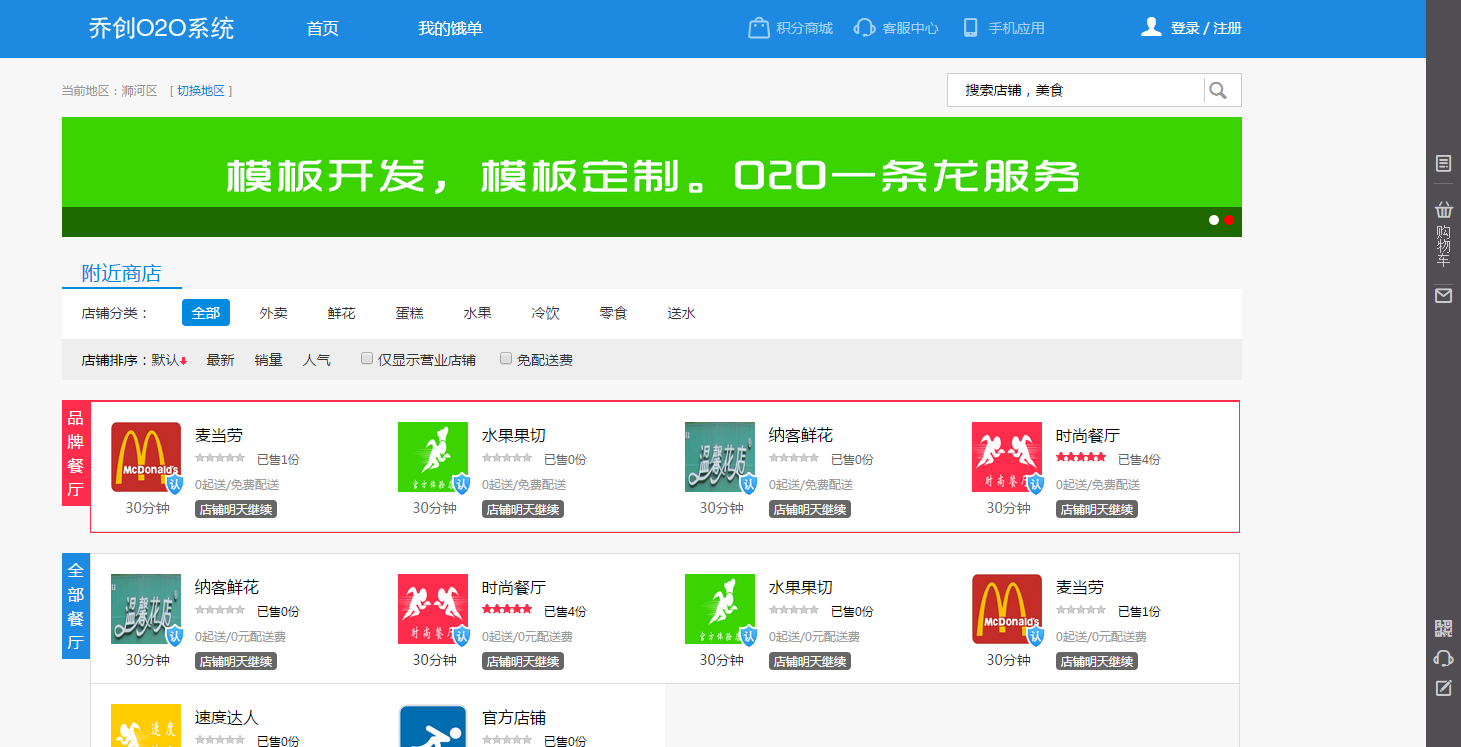Check the 免配送费 option
This screenshot has width=1461, height=747.
coord(505,358)
